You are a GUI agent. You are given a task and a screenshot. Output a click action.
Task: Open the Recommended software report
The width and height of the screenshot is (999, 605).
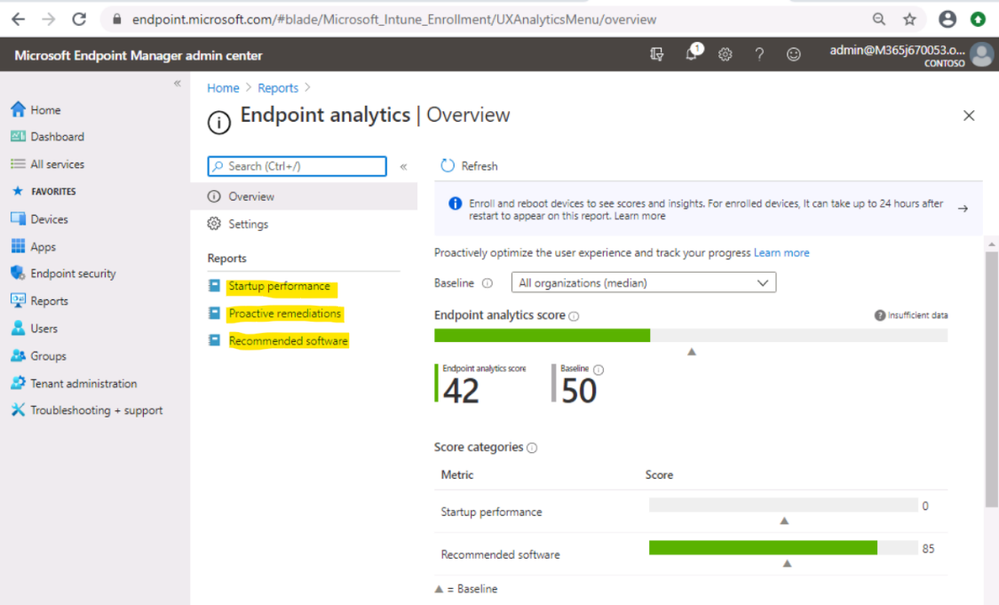coord(289,341)
